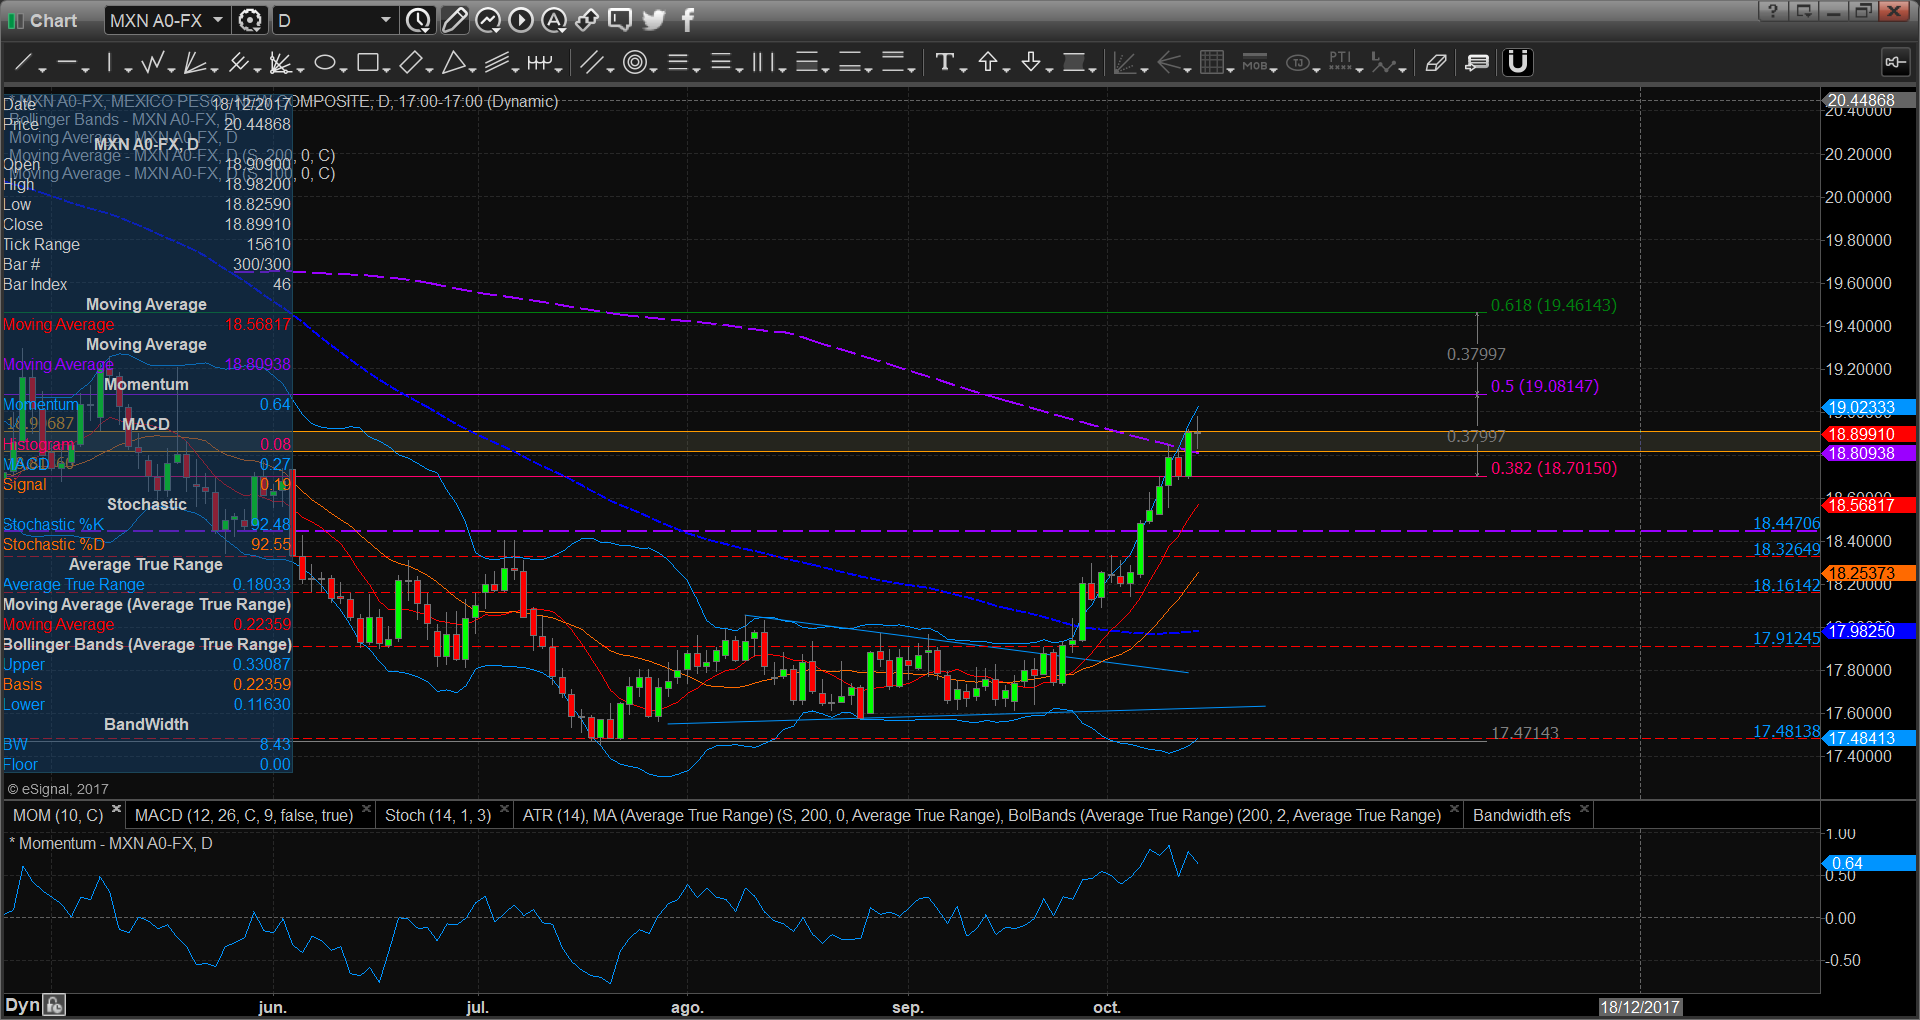Close the Stoch (14, 1, 3) tab
1920x1020 pixels.
click(505, 810)
